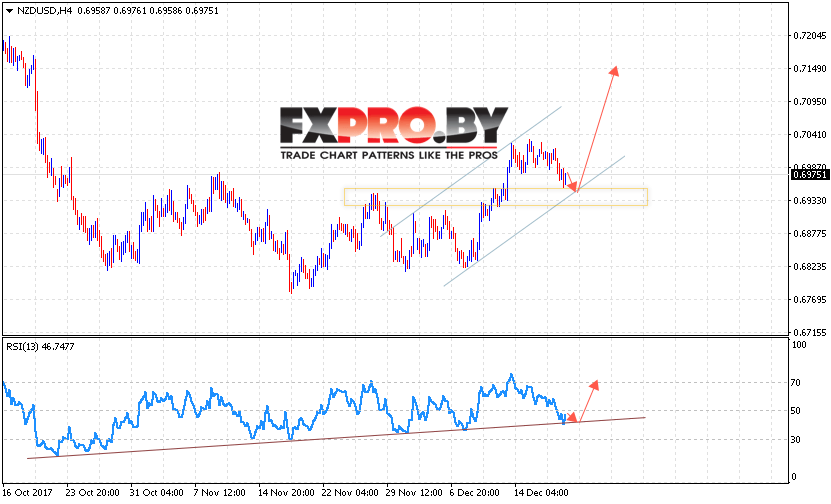Viewport: 831px width, 504px height.
Task: Click RSI scale value 30
Action: 796,439
